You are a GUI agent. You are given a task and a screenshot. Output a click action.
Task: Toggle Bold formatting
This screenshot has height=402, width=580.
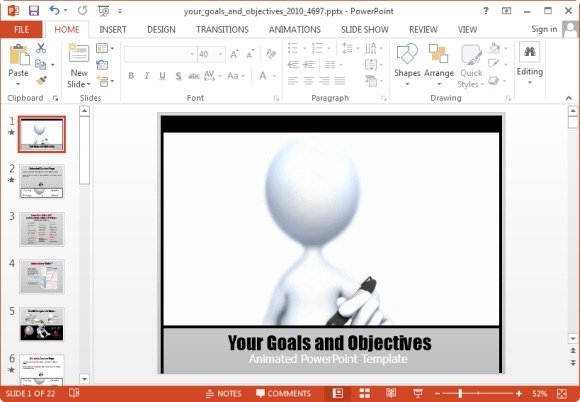click(131, 76)
